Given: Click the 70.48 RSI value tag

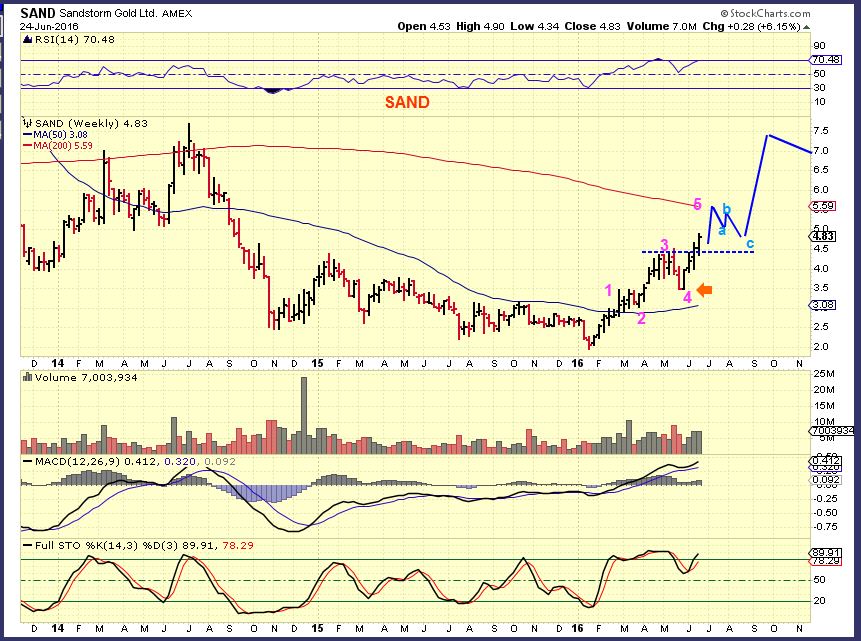Looking at the screenshot, I should click(x=826, y=59).
